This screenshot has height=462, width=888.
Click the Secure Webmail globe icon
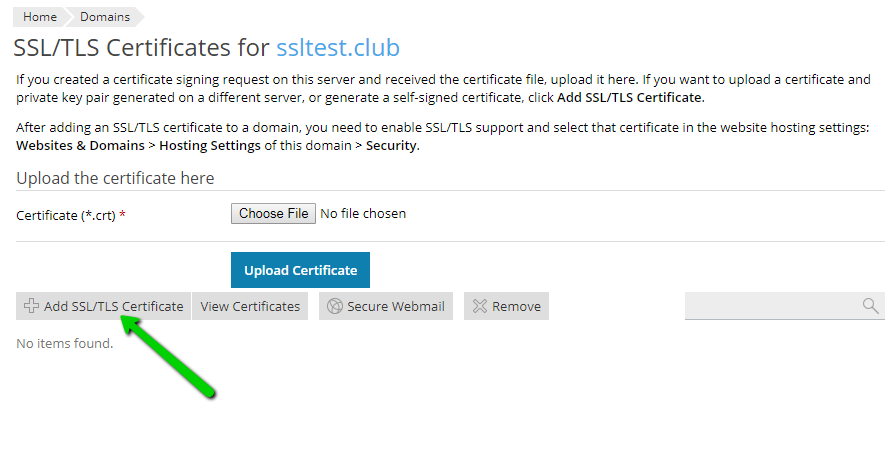[x=335, y=307]
